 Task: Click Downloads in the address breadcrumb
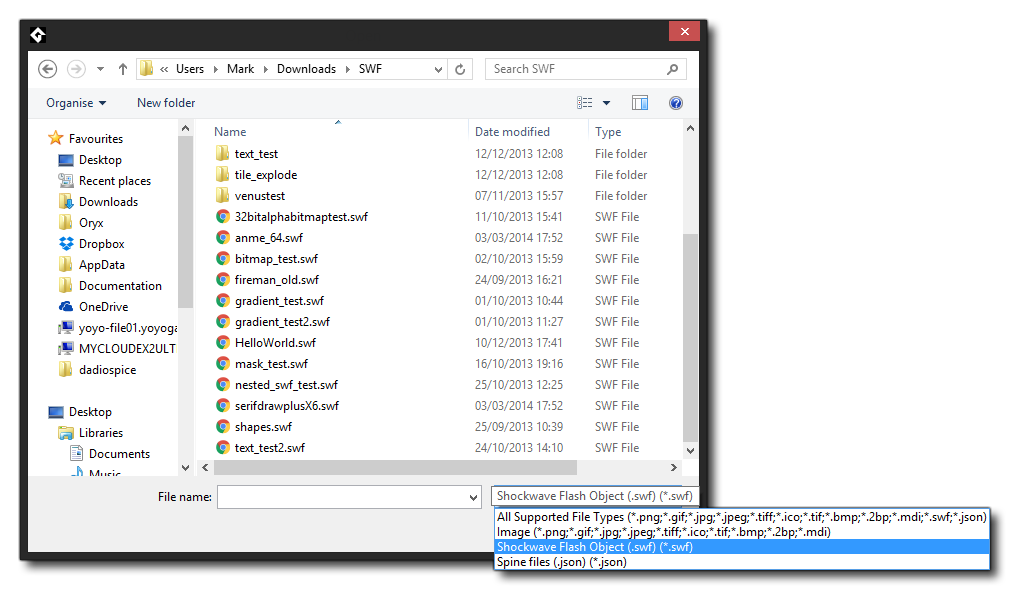click(x=306, y=69)
